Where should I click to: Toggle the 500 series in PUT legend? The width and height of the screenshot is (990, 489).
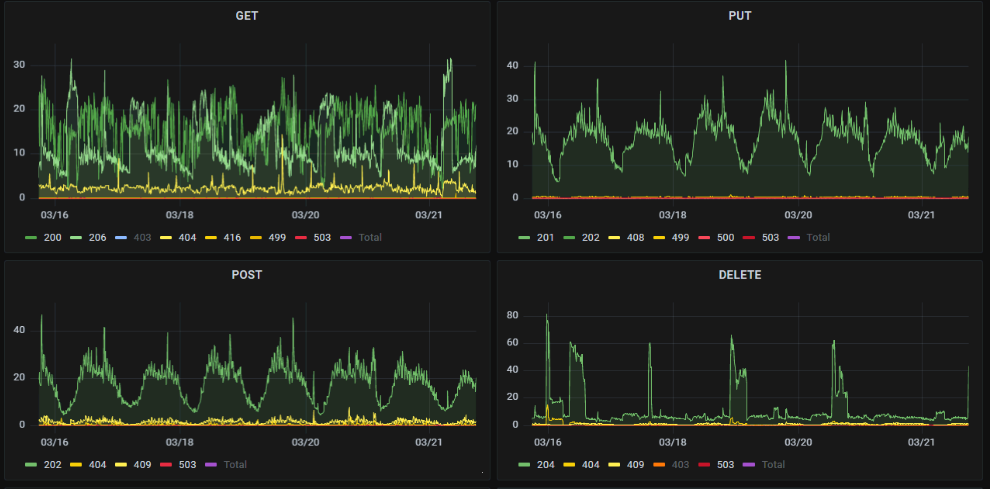click(725, 238)
